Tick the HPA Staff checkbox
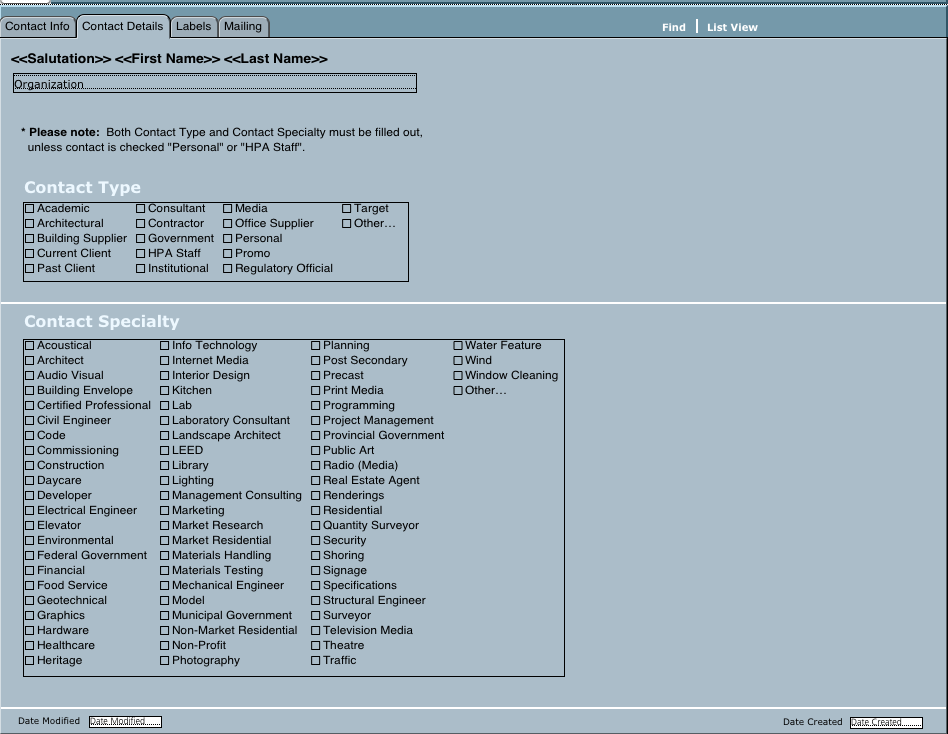Screen dimensions: 948x734 141,254
